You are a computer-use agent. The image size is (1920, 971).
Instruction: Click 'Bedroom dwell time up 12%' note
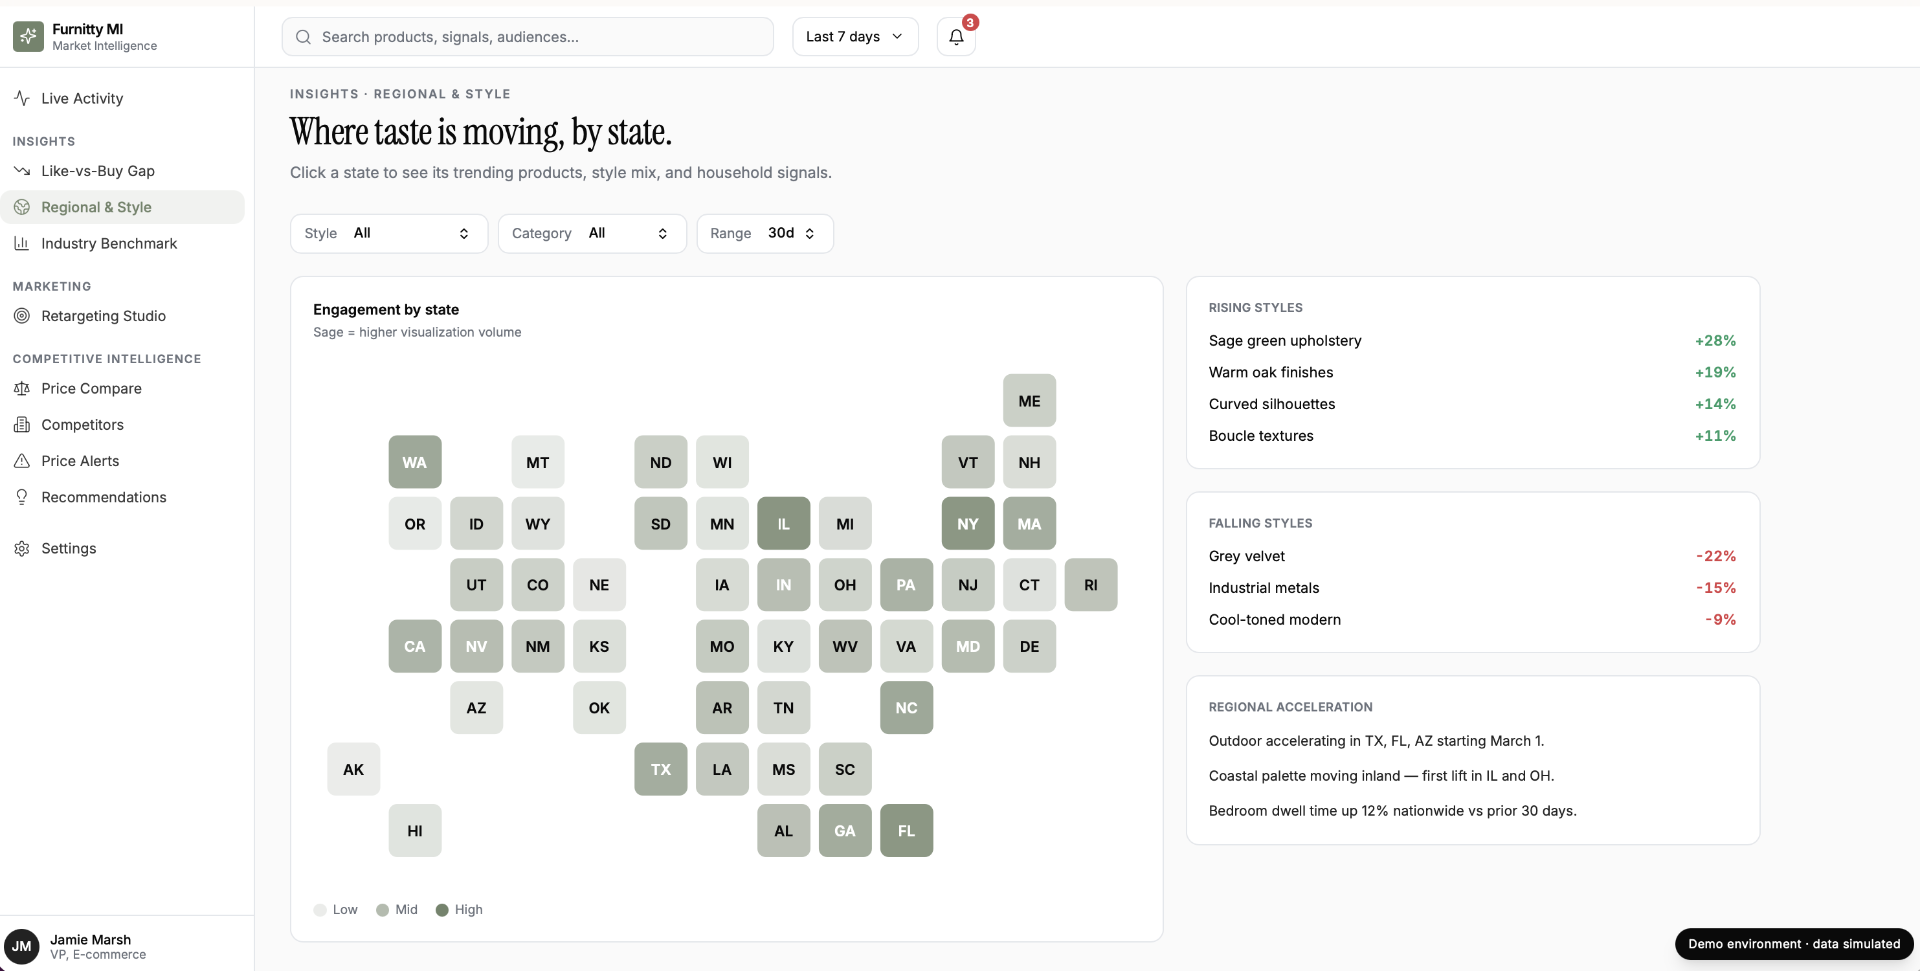(1392, 811)
